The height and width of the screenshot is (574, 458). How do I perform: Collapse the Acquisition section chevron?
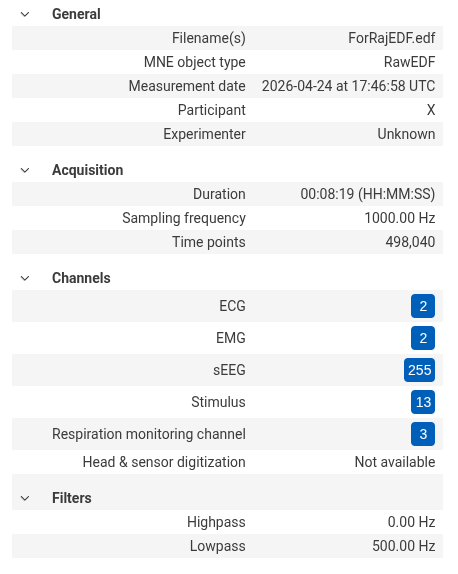pos(25,170)
